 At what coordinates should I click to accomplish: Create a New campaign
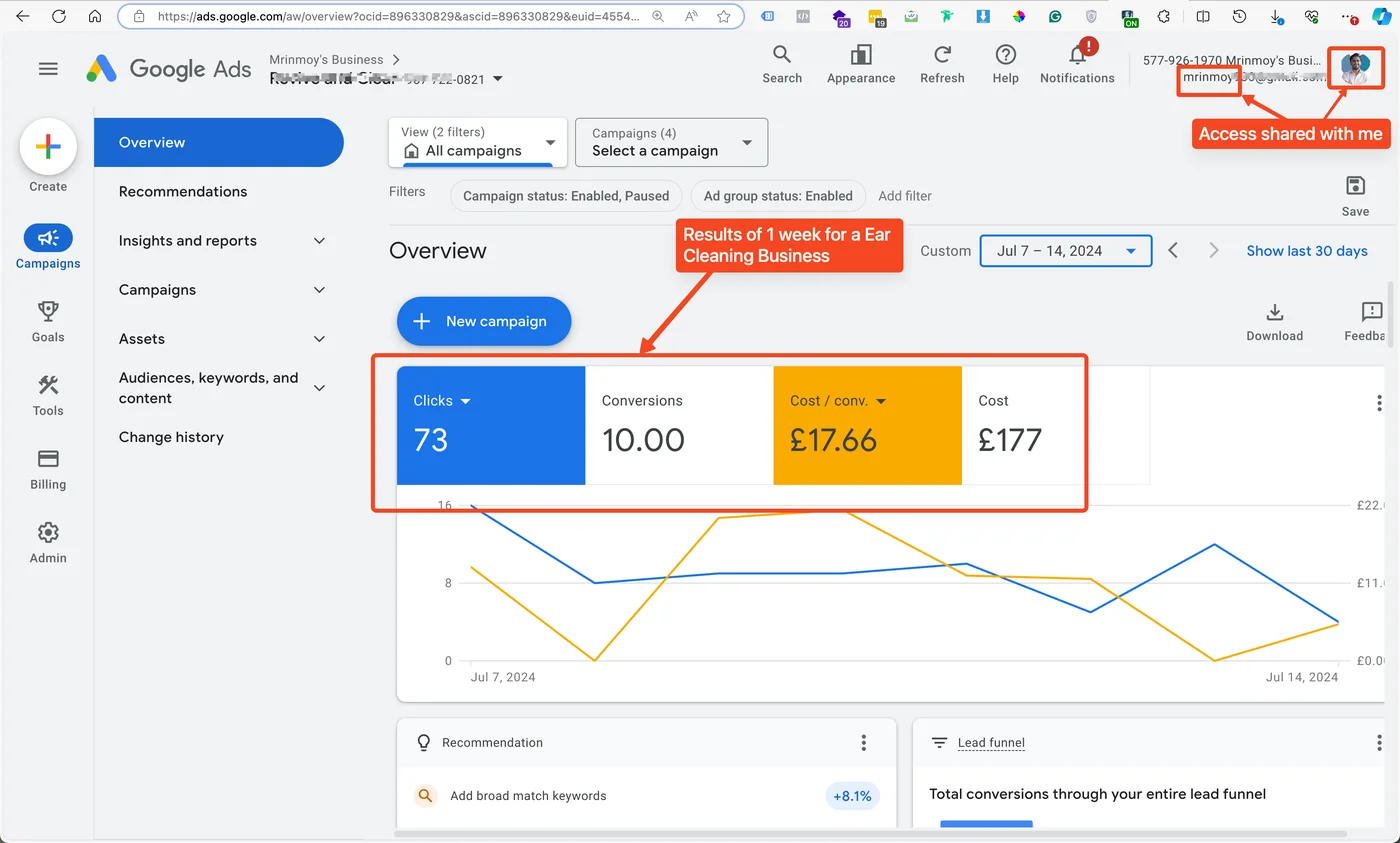click(x=484, y=321)
